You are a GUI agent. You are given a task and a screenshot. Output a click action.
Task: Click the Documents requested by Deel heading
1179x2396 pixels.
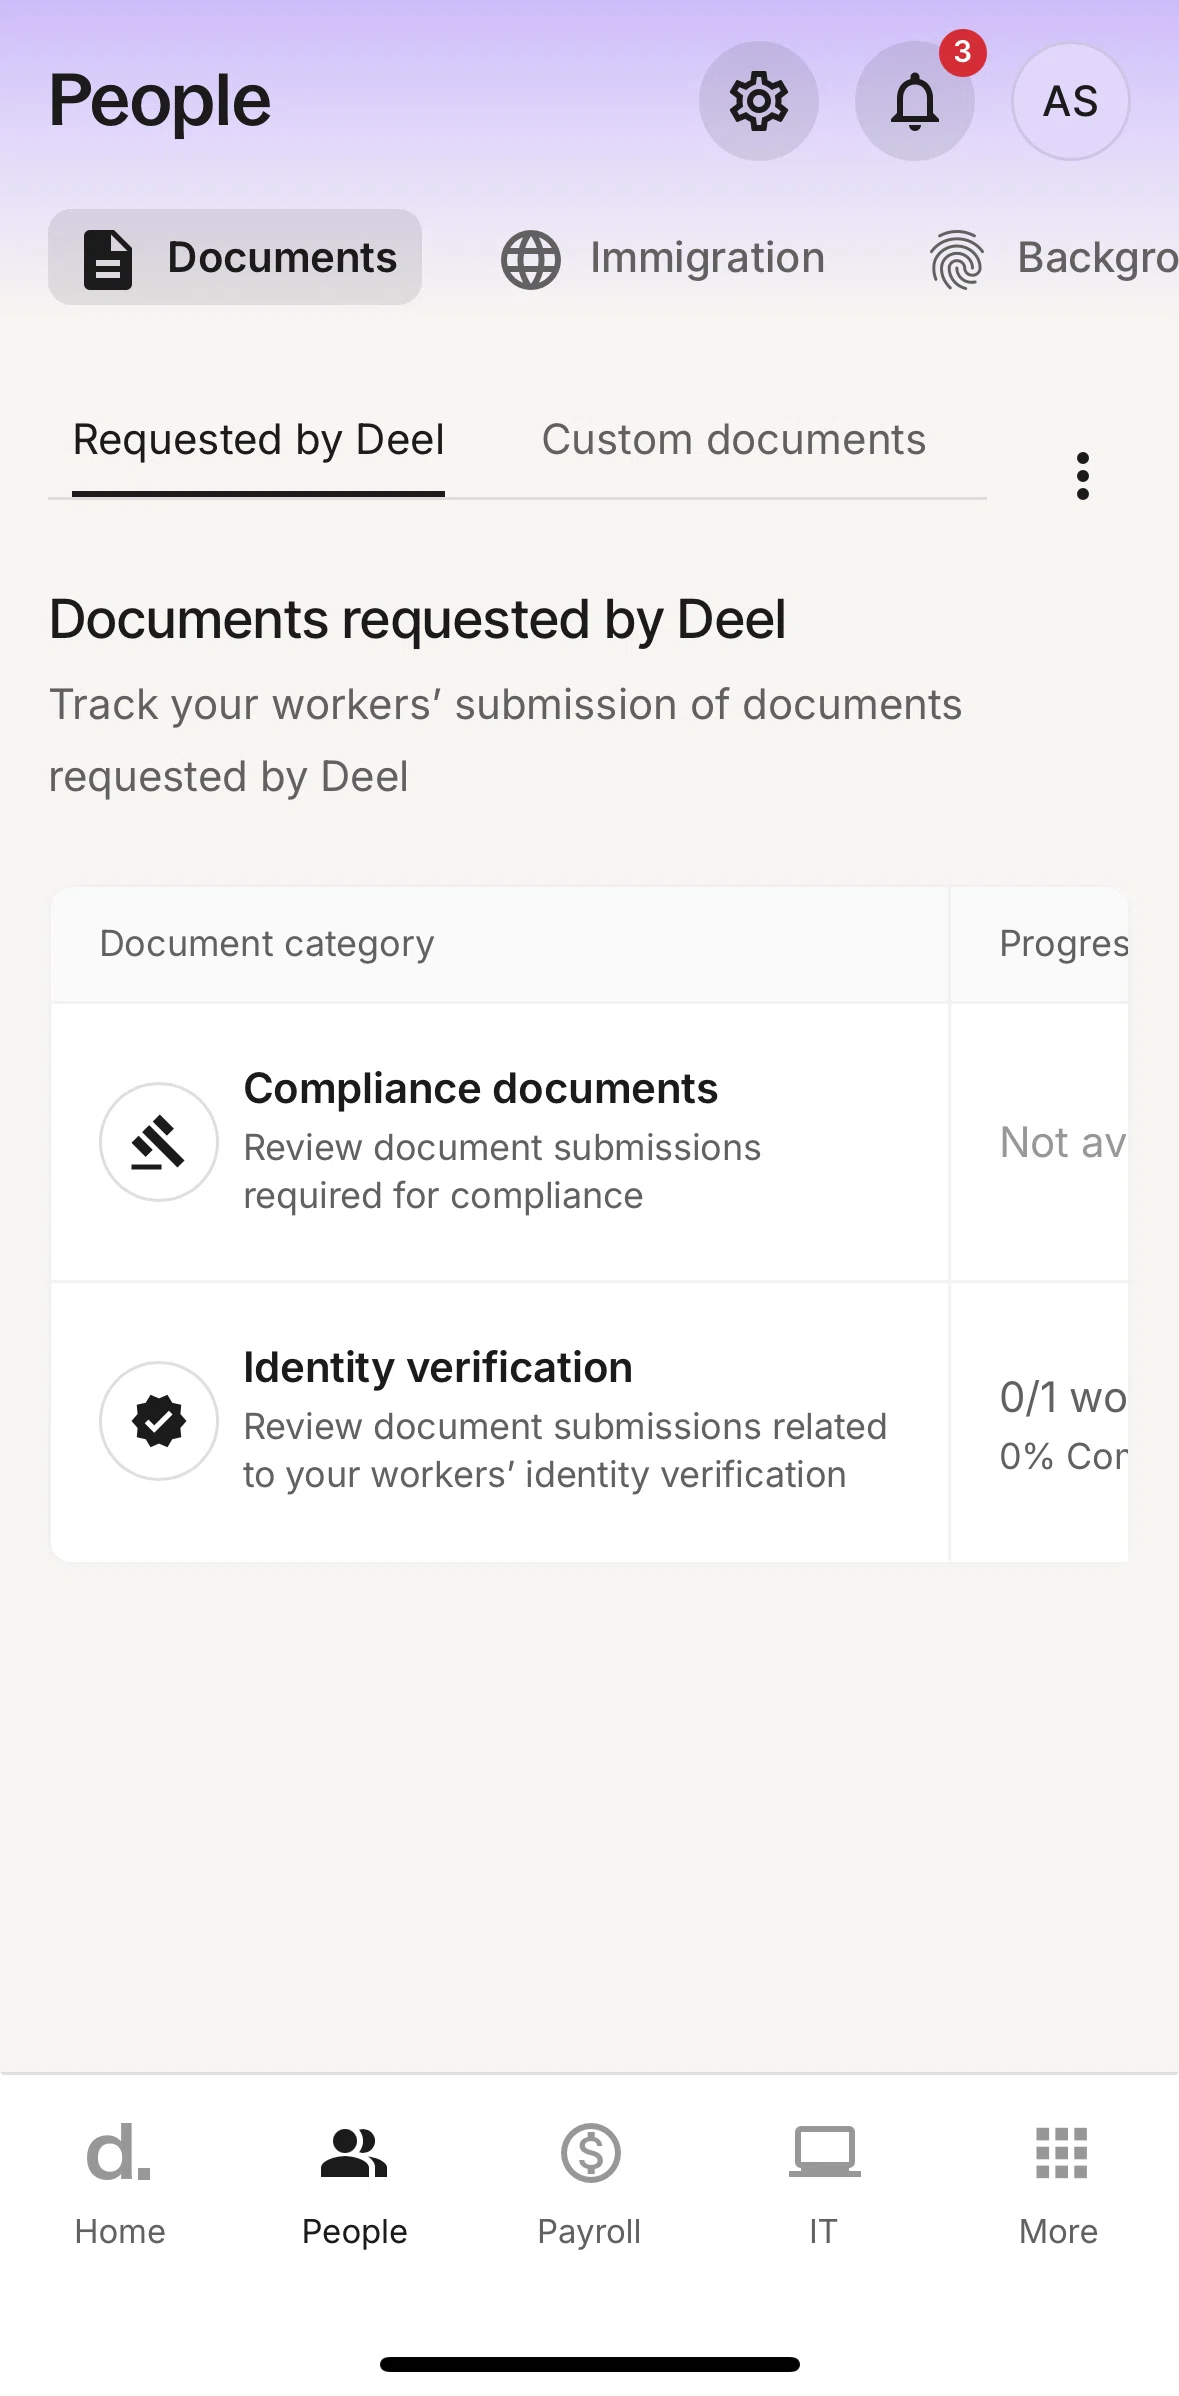coord(417,619)
